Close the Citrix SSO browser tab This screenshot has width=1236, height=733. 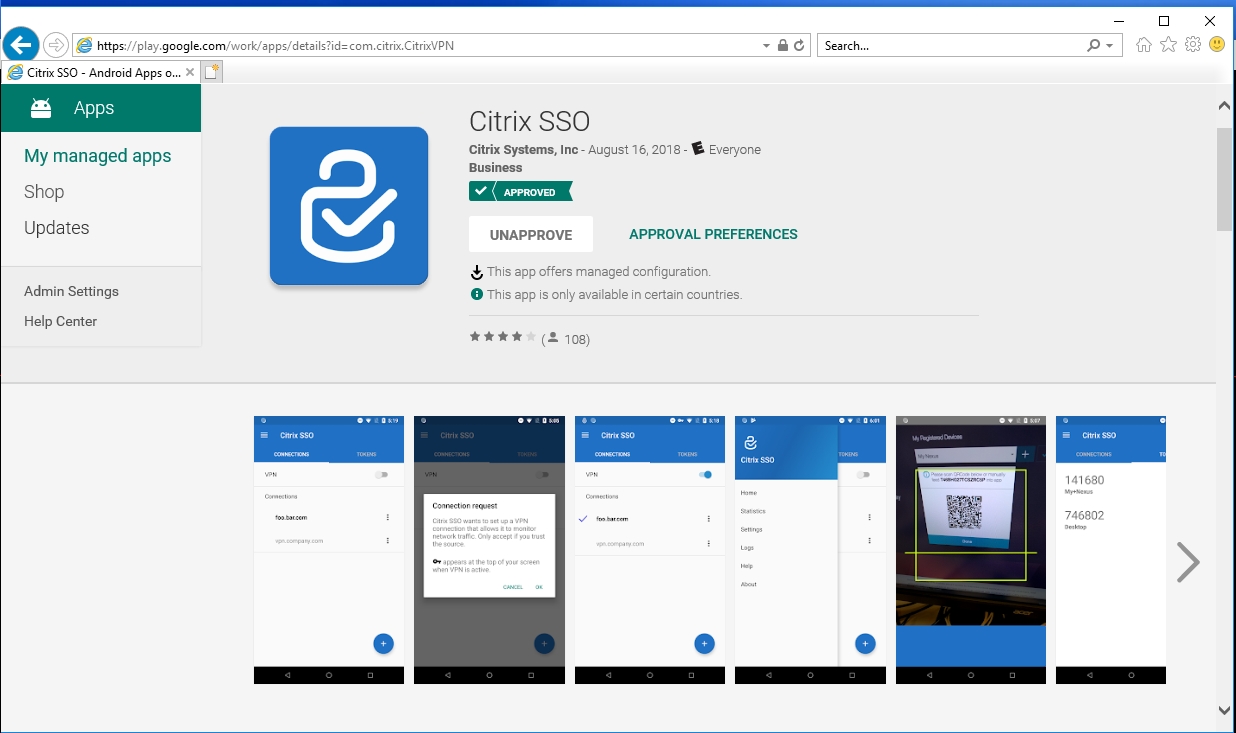click(190, 72)
